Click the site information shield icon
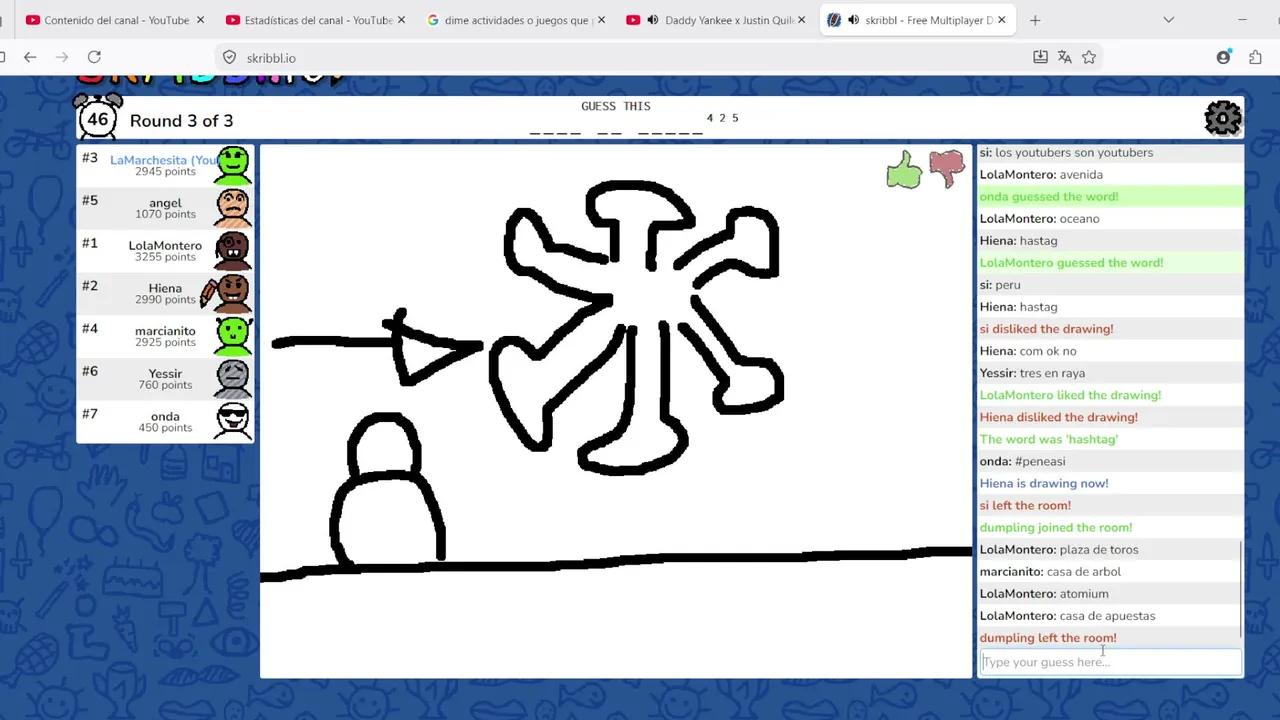Screen dimensions: 1280x720 [229, 57]
